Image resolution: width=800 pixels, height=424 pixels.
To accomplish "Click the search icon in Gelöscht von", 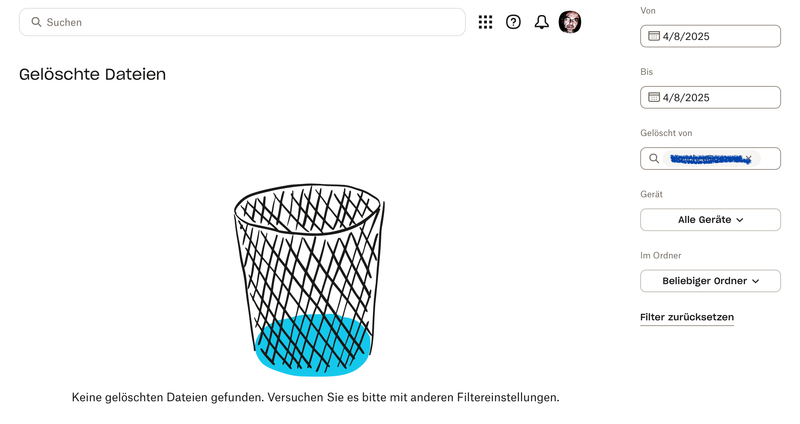I will (654, 159).
